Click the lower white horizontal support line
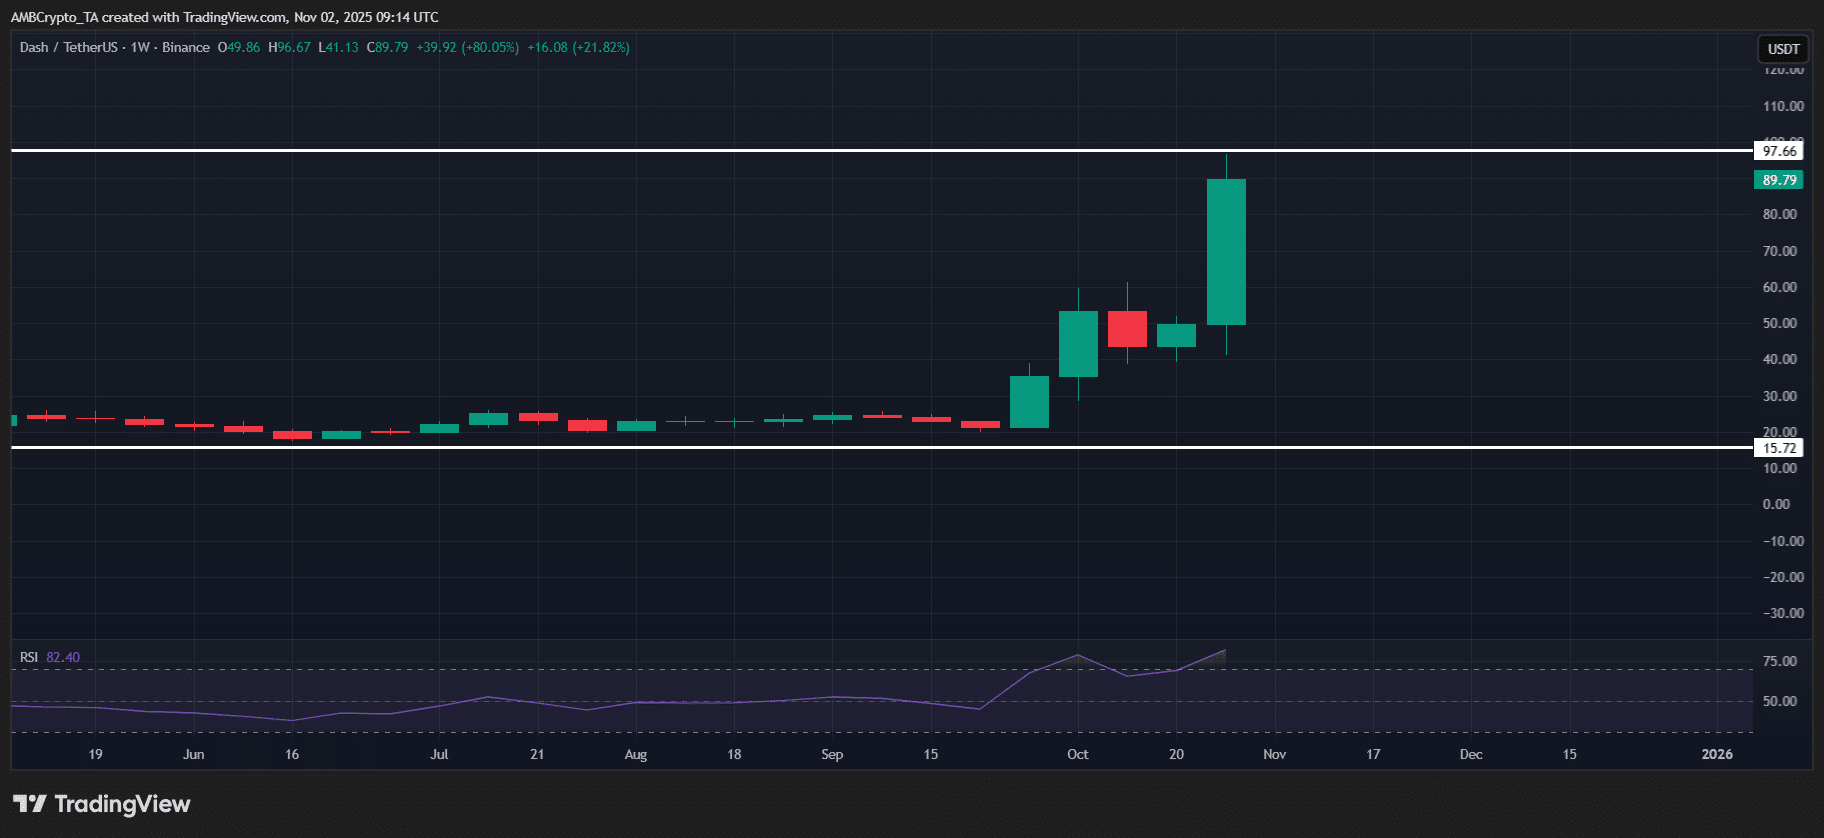 click(x=600, y=447)
